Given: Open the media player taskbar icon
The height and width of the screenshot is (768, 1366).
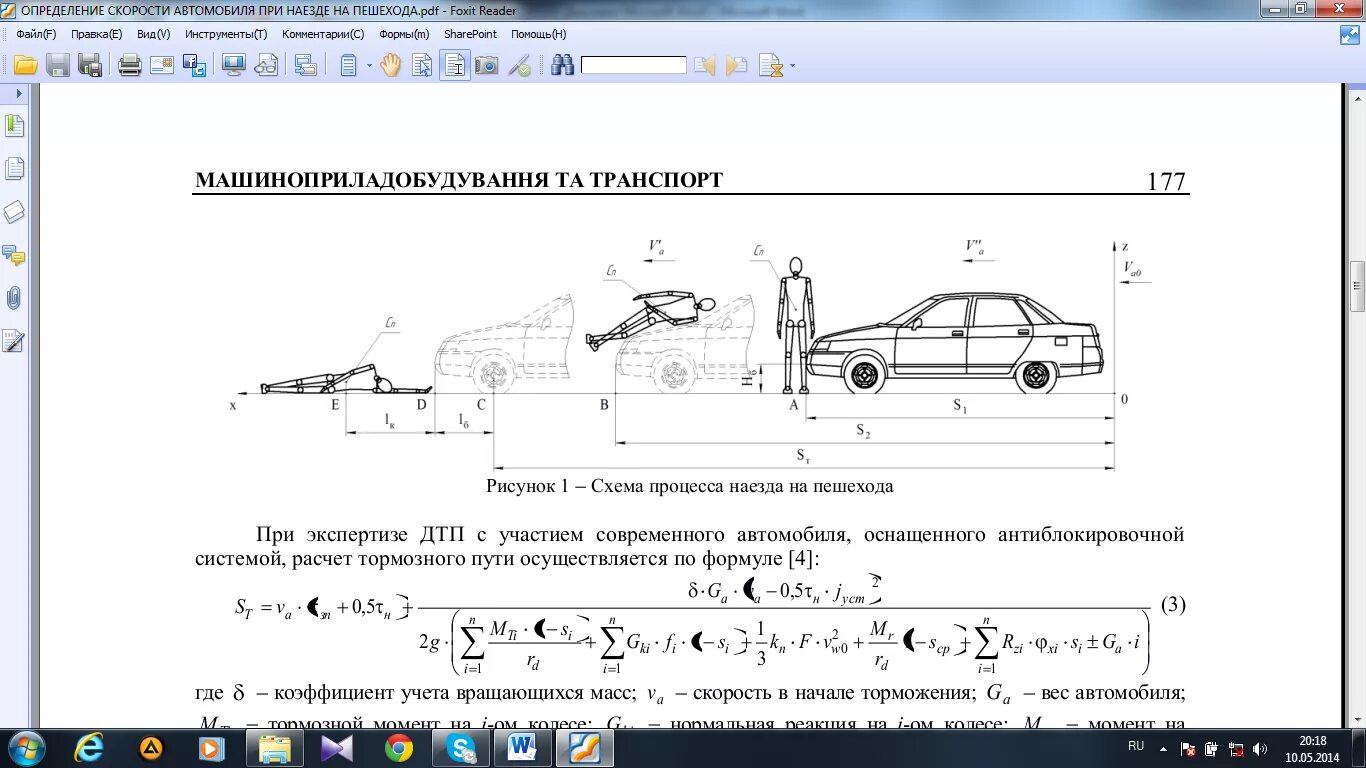Looking at the screenshot, I should click(212, 748).
